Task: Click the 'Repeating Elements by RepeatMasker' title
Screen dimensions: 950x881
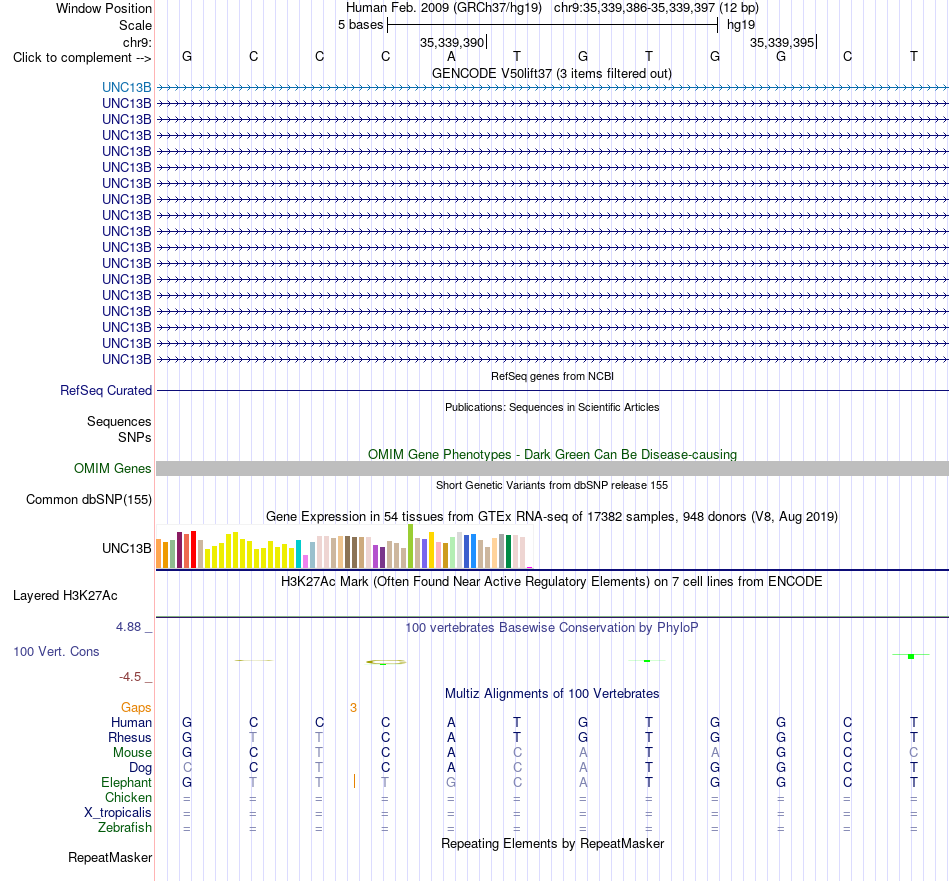Action: (x=552, y=843)
